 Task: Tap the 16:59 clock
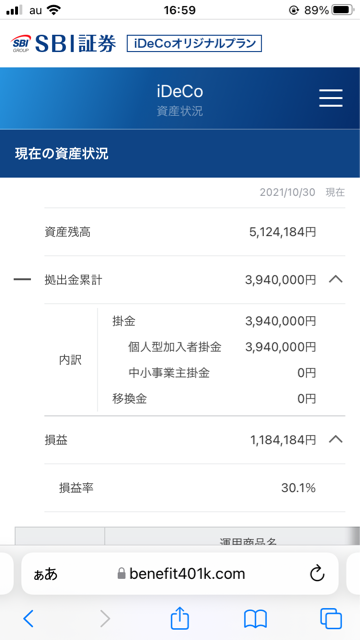(180, 10)
